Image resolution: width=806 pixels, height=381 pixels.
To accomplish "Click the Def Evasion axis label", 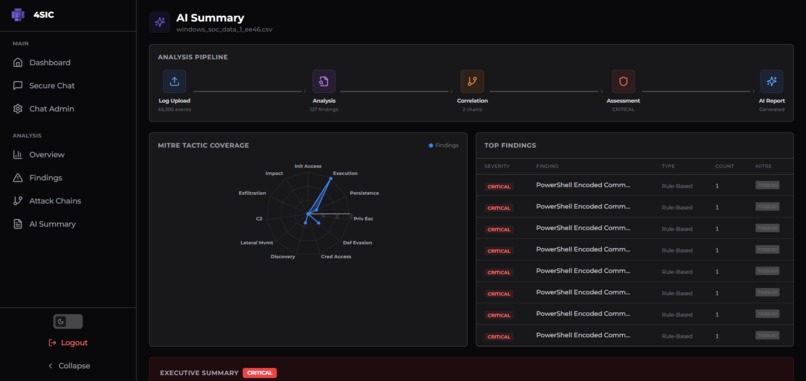I will coord(357,243).
